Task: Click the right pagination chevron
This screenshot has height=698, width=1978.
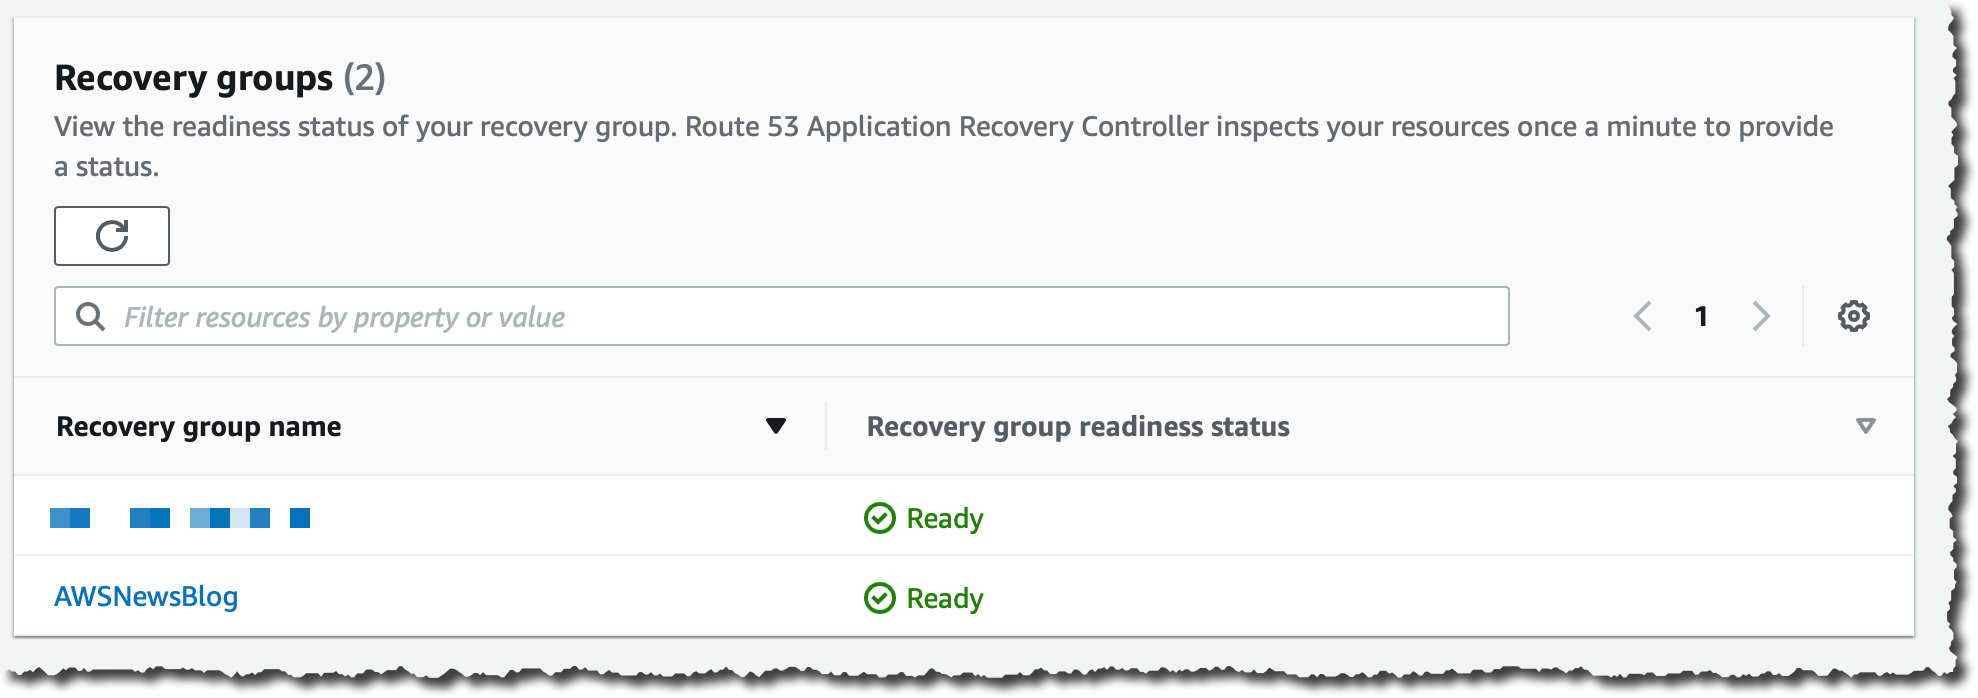Action: coord(1761,316)
